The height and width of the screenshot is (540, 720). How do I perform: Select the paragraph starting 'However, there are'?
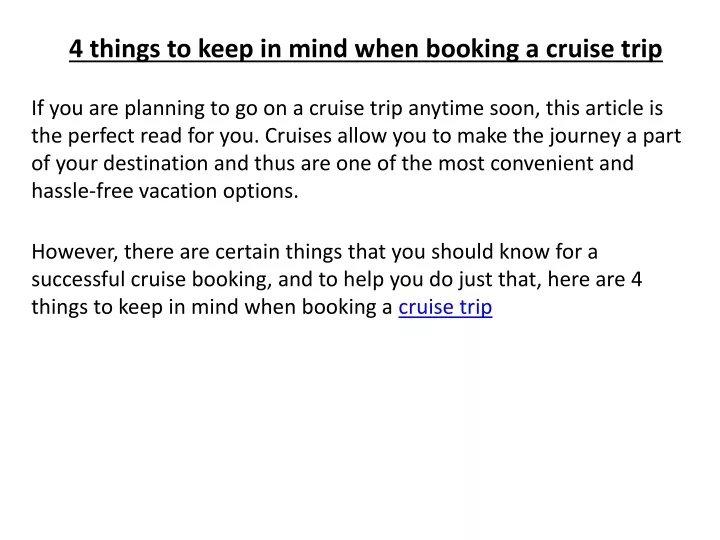pyautogui.click(x=337, y=279)
